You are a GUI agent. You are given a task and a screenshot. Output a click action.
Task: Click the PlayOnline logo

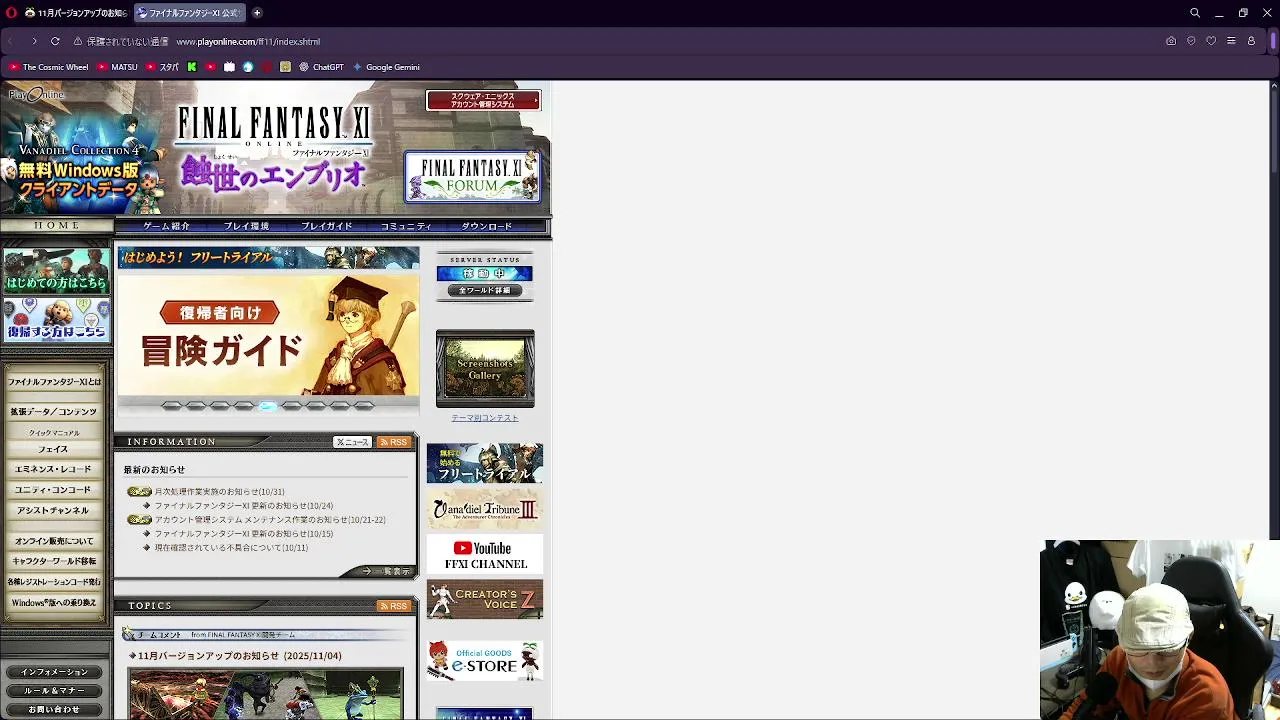(x=36, y=95)
